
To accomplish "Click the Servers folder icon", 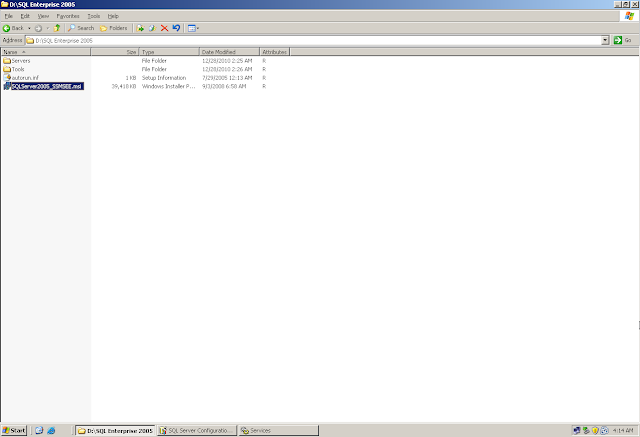I will pos(7,60).
